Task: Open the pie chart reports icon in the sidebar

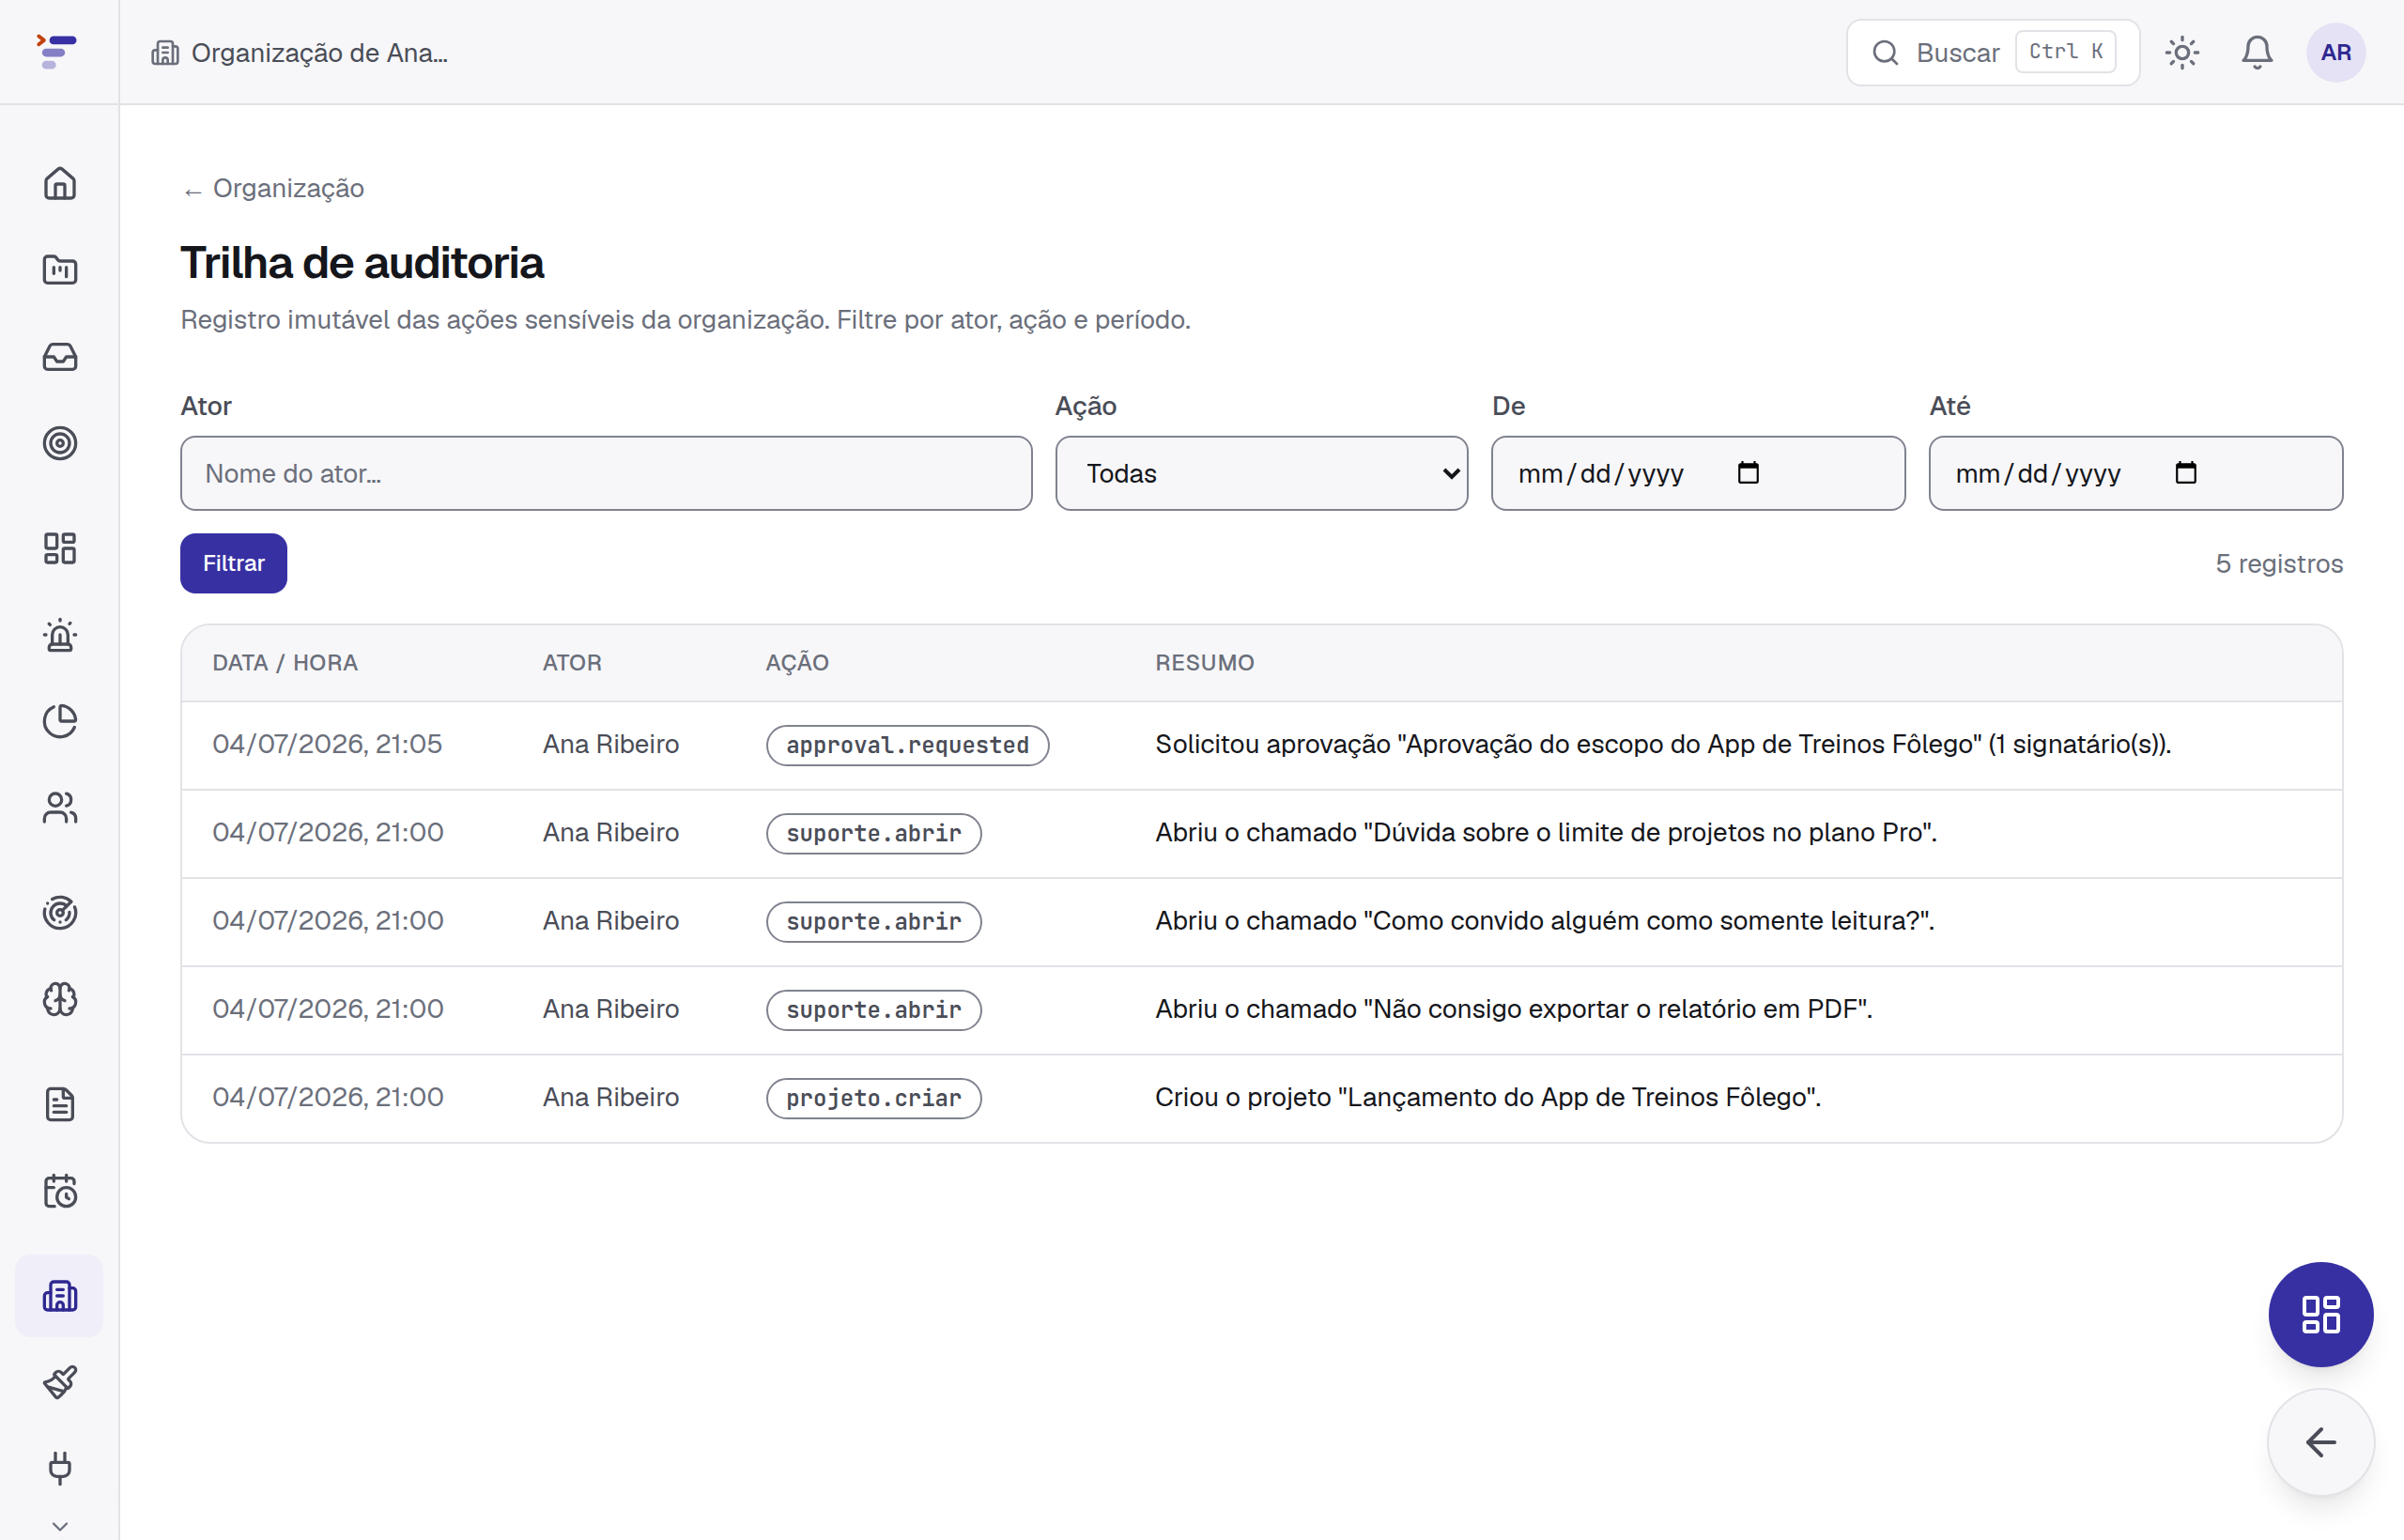Action: pyautogui.click(x=60, y=721)
